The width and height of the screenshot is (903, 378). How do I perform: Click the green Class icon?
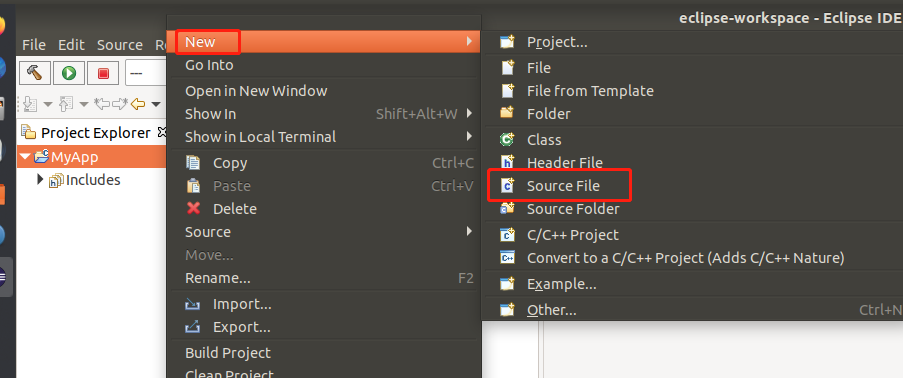coord(507,139)
